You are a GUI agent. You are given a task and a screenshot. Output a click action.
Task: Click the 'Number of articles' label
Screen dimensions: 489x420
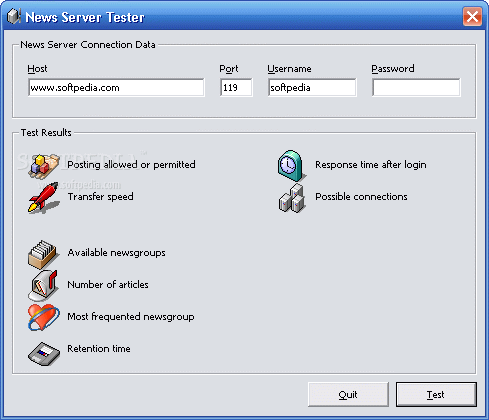(108, 285)
